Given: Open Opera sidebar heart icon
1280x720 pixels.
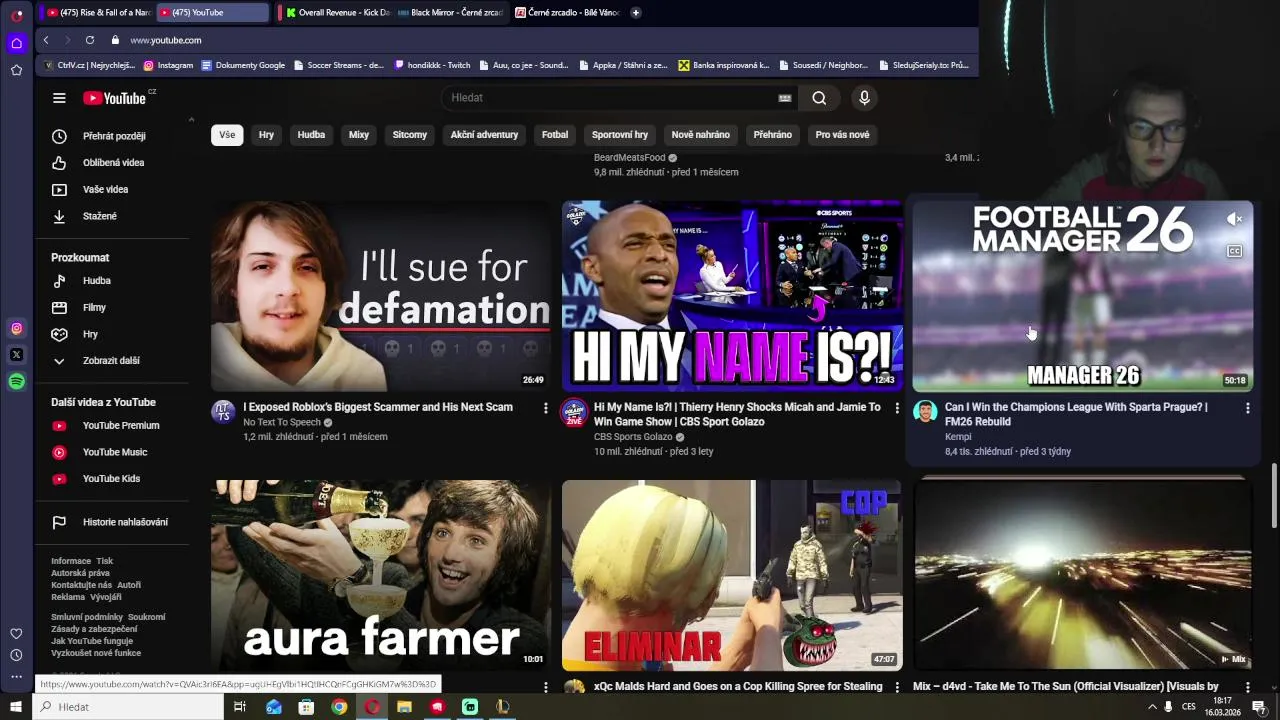Looking at the screenshot, I should (16, 634).
